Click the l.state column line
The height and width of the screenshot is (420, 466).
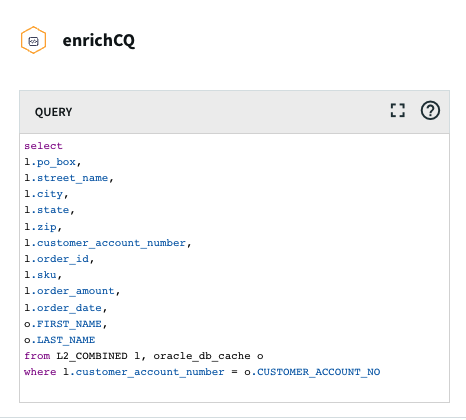click(49, 210)
